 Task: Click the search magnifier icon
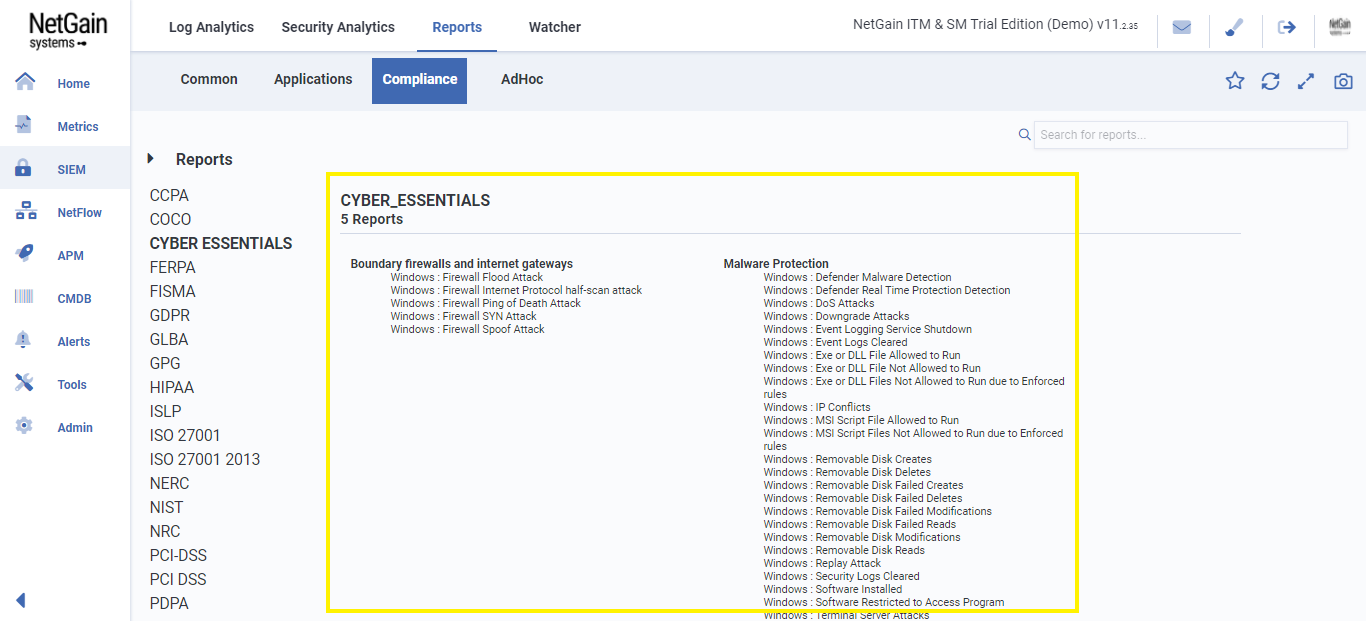pyautogui.click(x=1024, y=134)
